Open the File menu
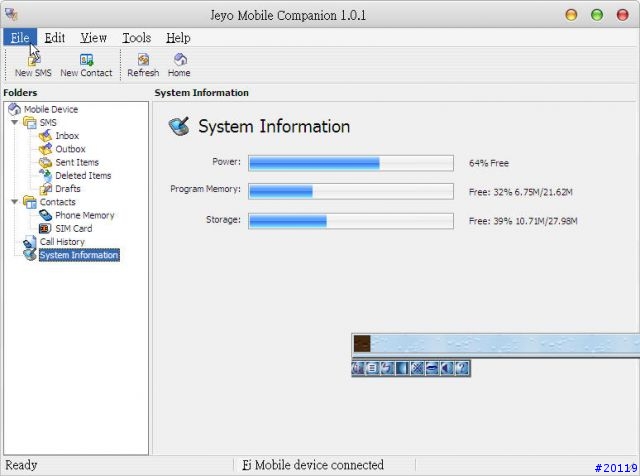Screen dimensions: 640x476 (x=20, y=38)
